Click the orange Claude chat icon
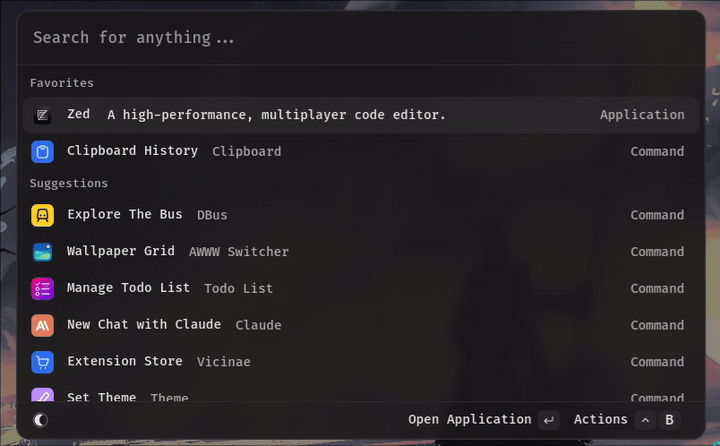The image size is (720, 446). point(42,325)
